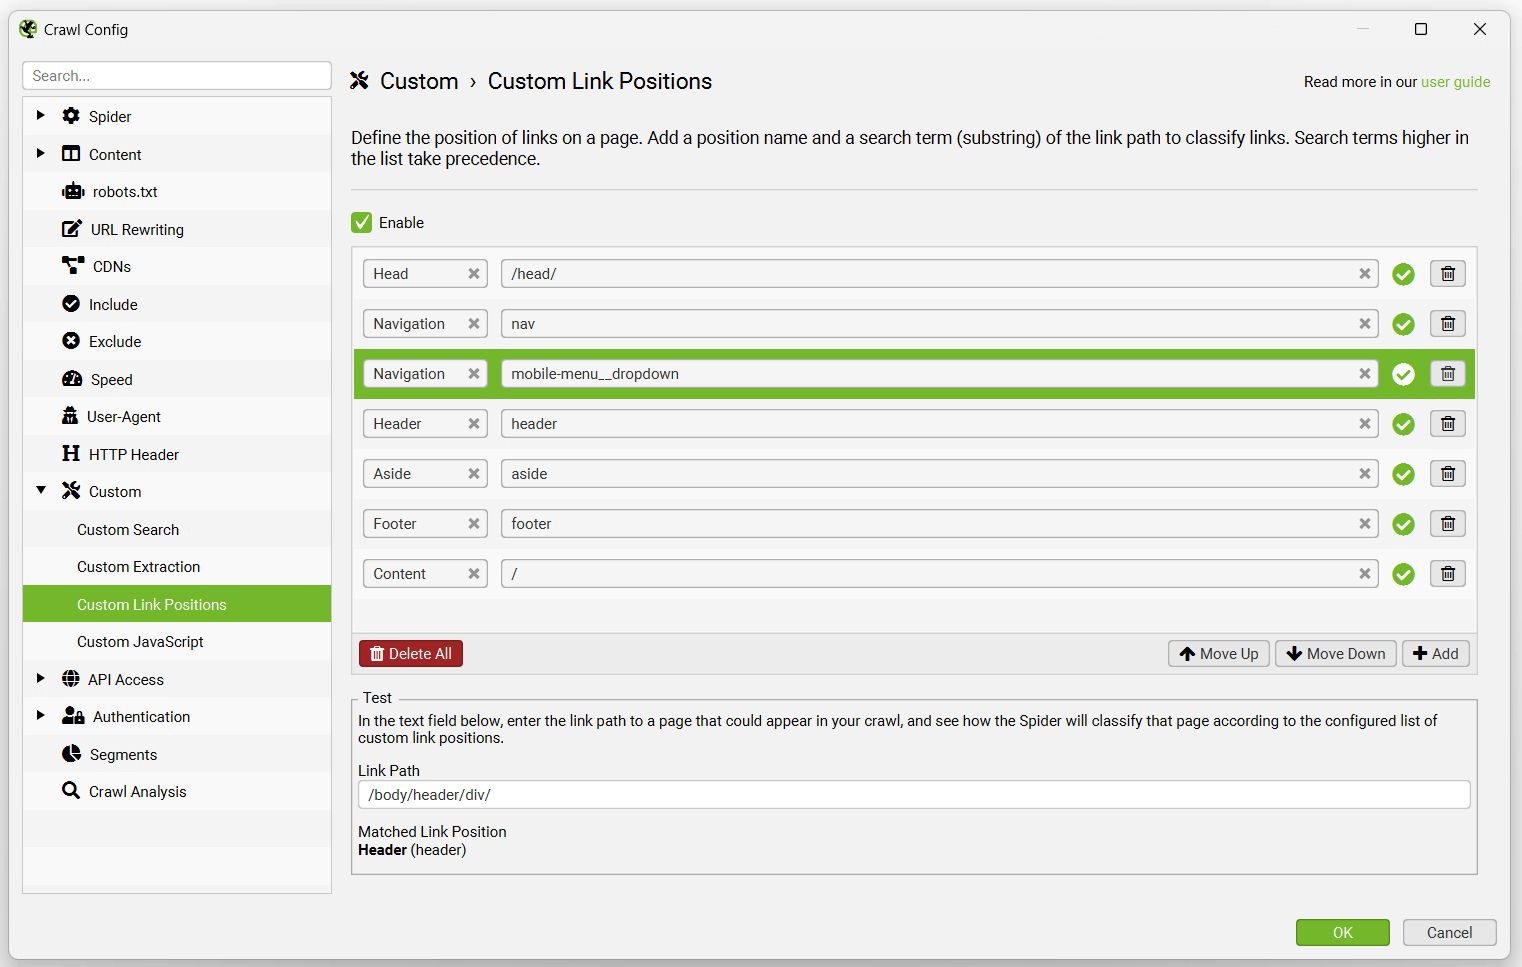Open Custom Extraction settings
1522x967 pixels.
[x=139, y=566]
